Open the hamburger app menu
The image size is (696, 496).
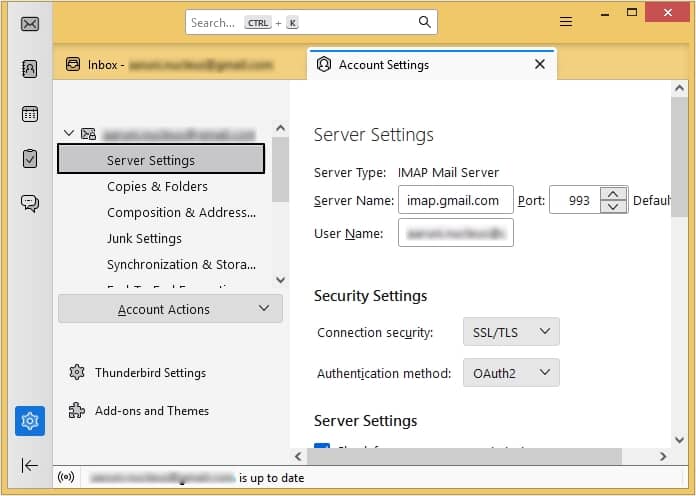pos(566,21)
